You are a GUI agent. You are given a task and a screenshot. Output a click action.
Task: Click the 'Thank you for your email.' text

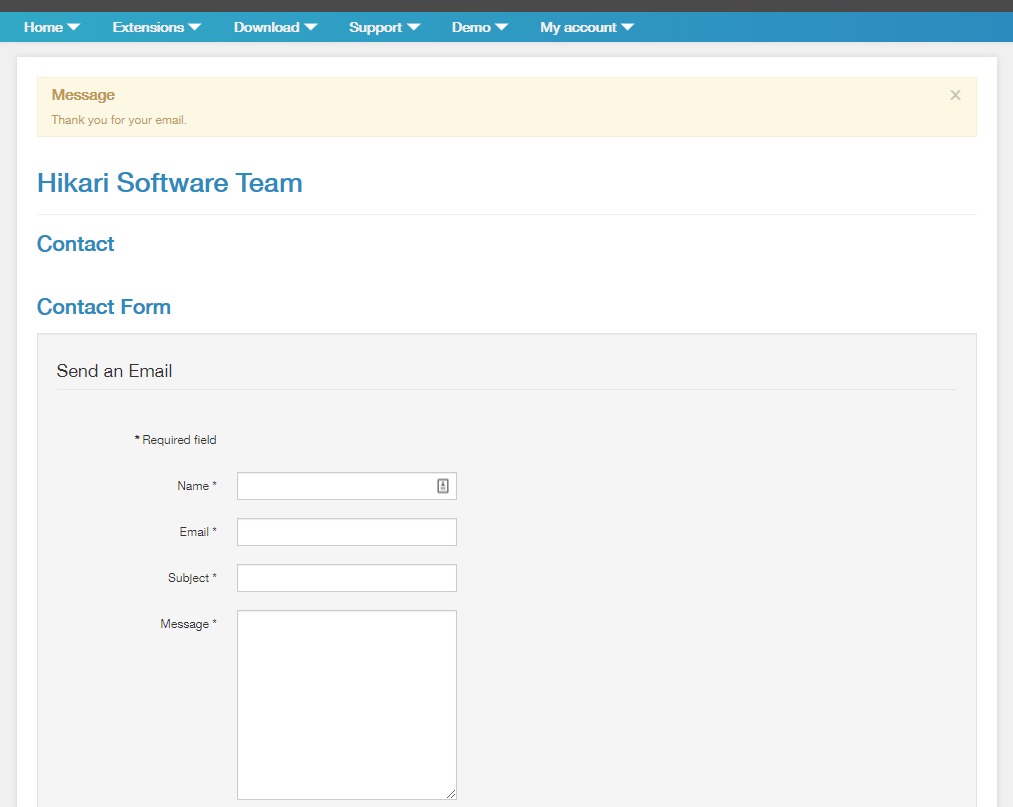coord(119,120)
